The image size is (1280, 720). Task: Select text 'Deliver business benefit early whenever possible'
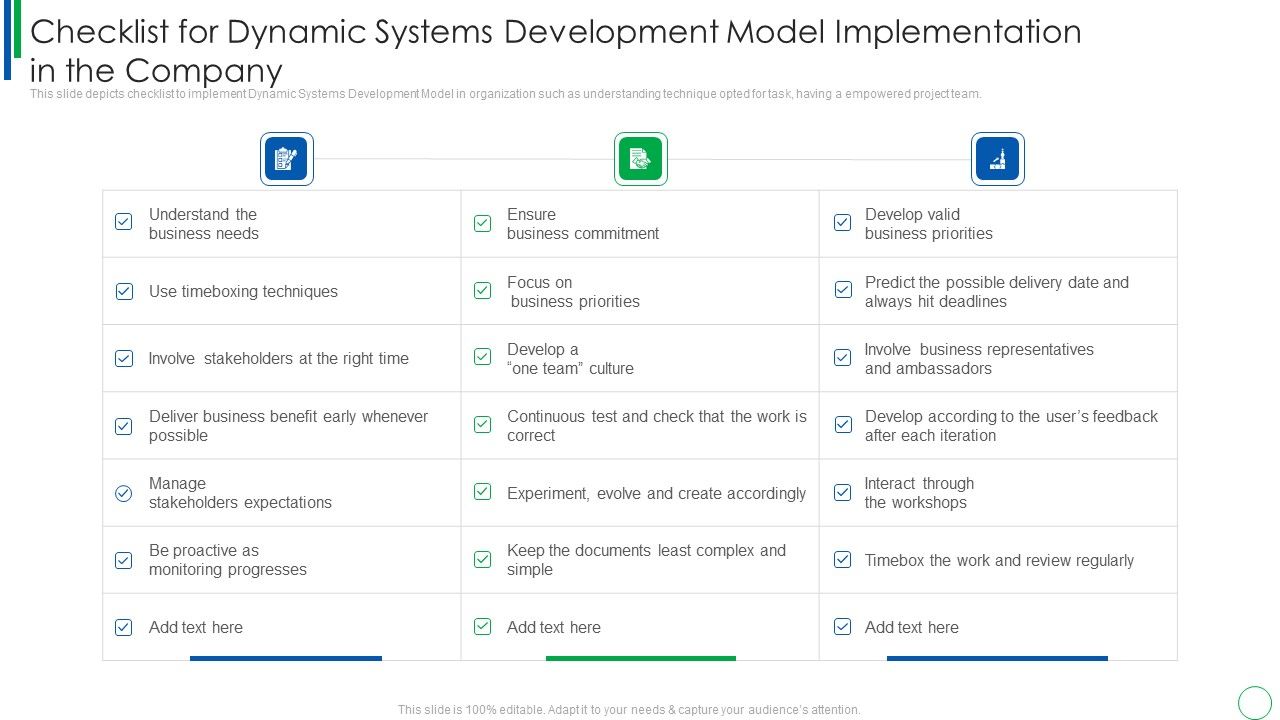click(x=288, y=426)
